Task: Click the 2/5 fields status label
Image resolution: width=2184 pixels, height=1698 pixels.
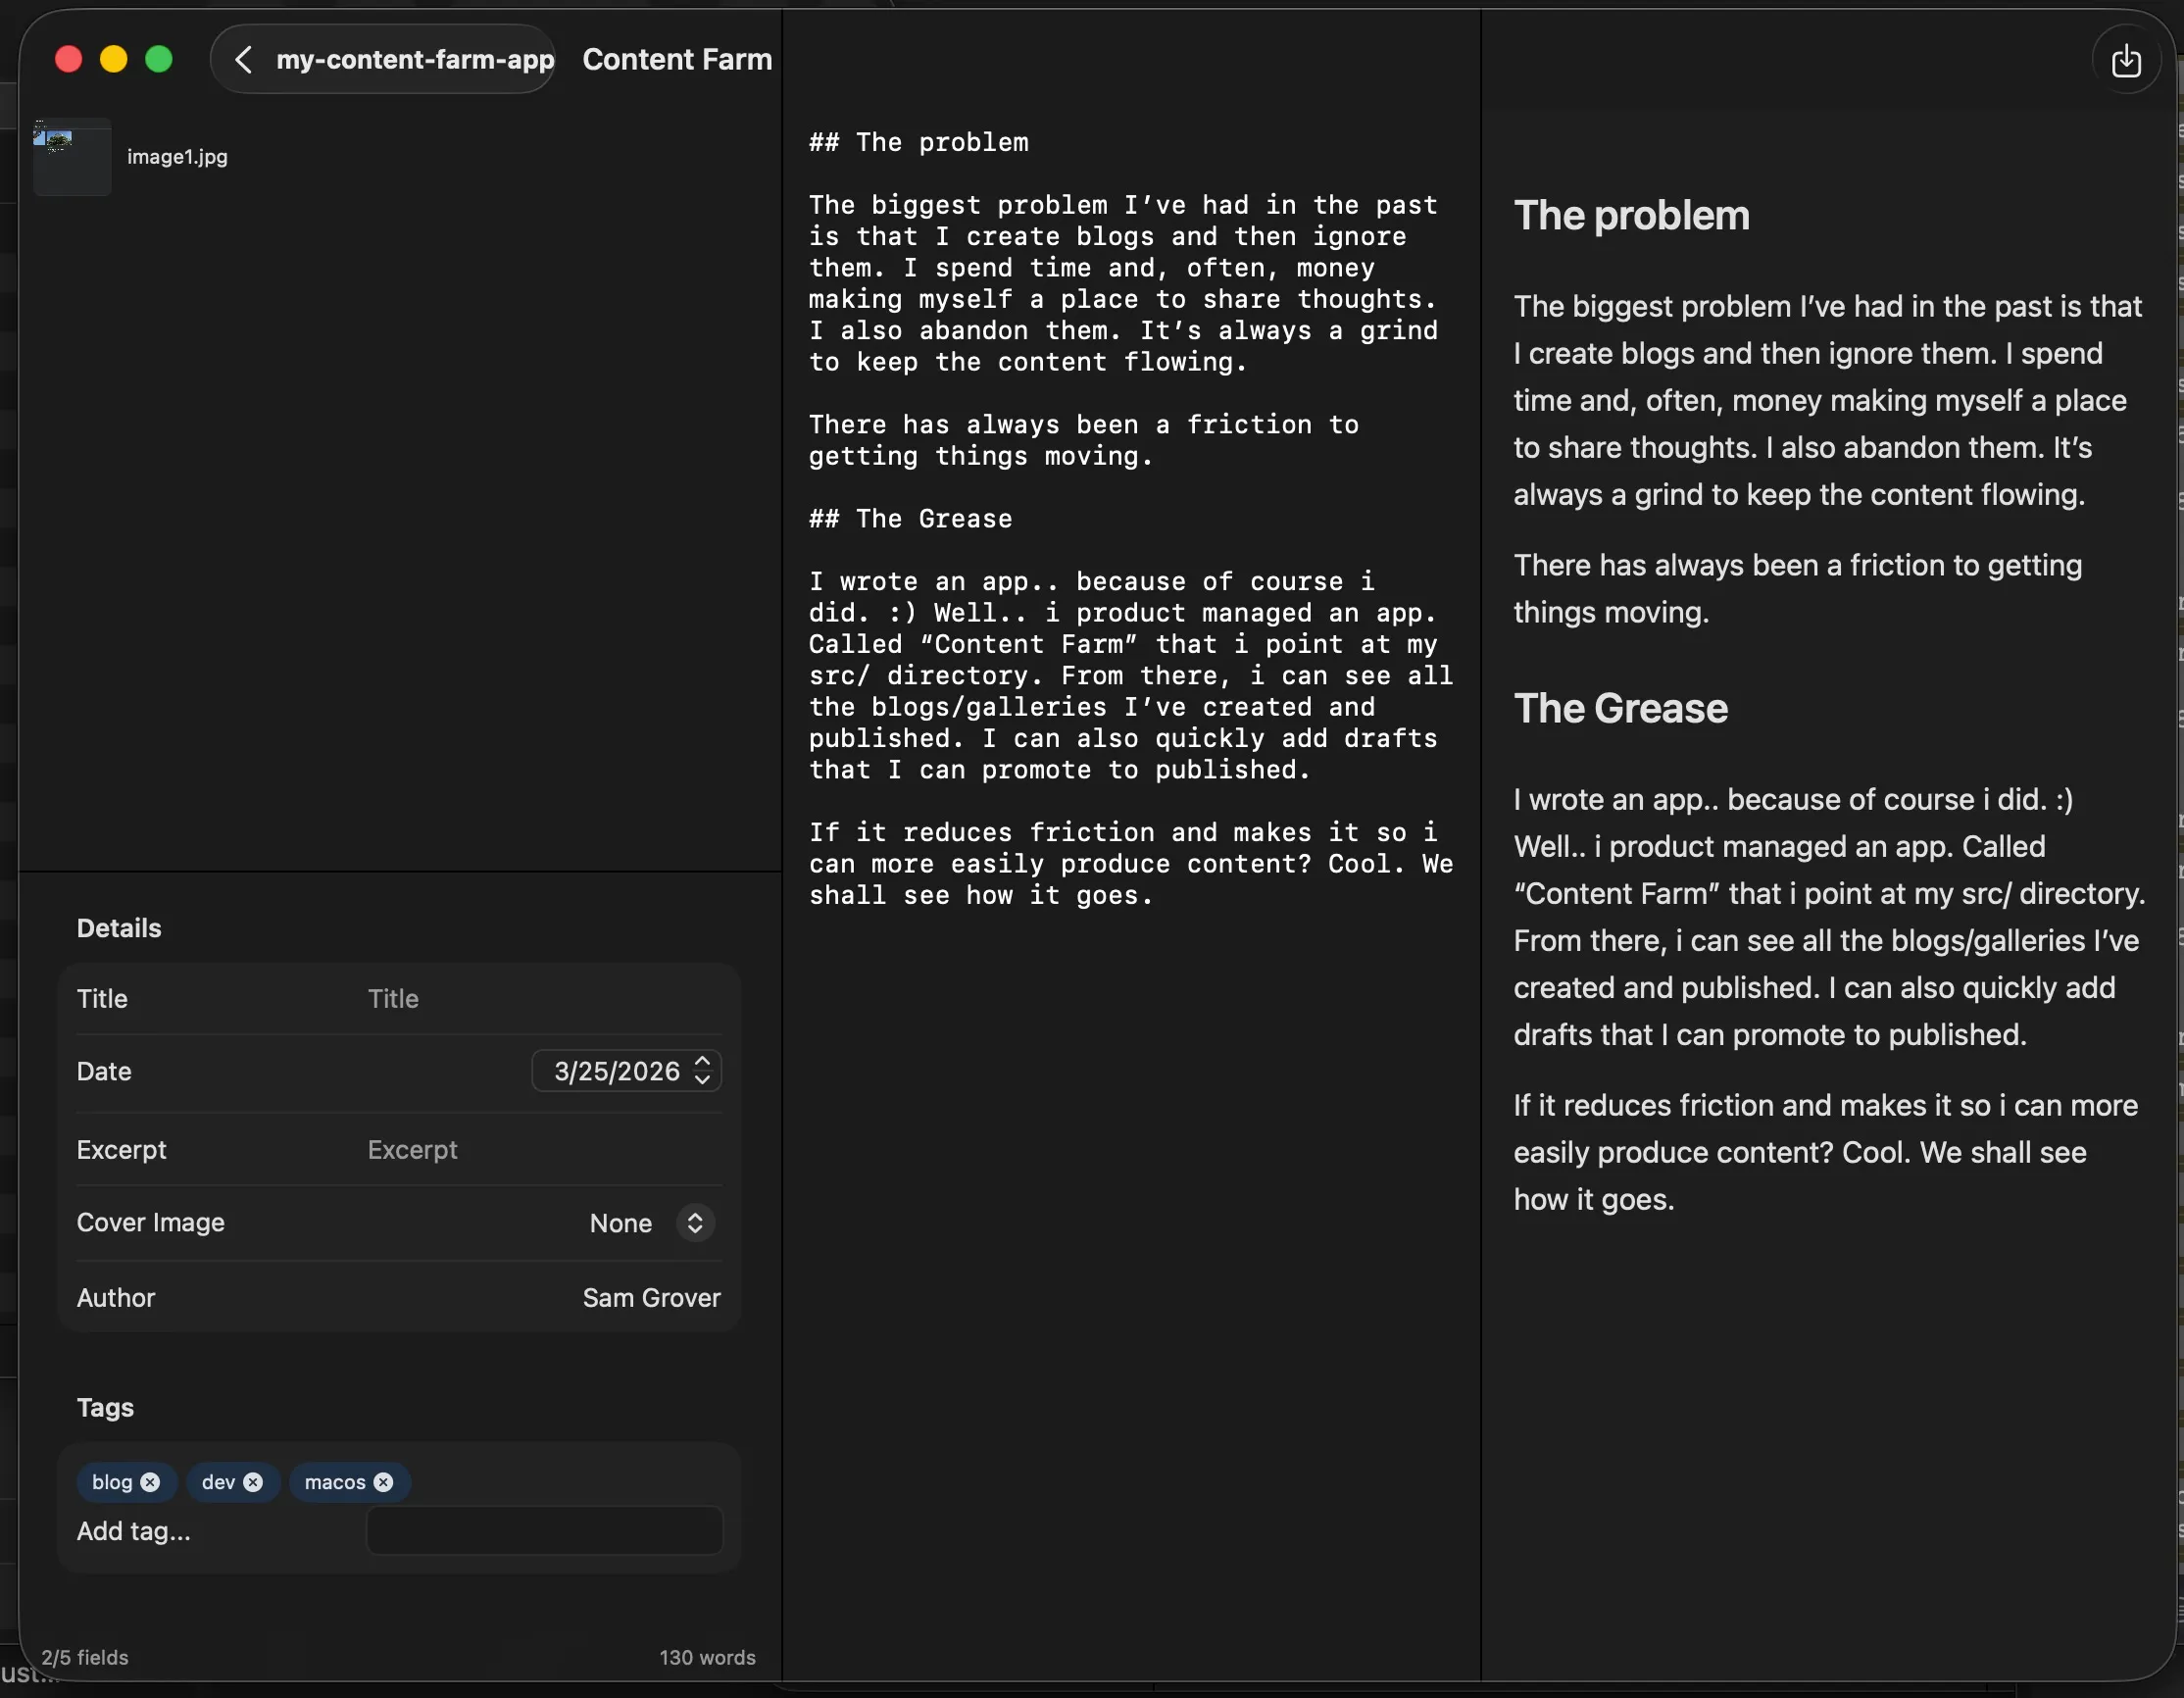Action: point(85,1657)
